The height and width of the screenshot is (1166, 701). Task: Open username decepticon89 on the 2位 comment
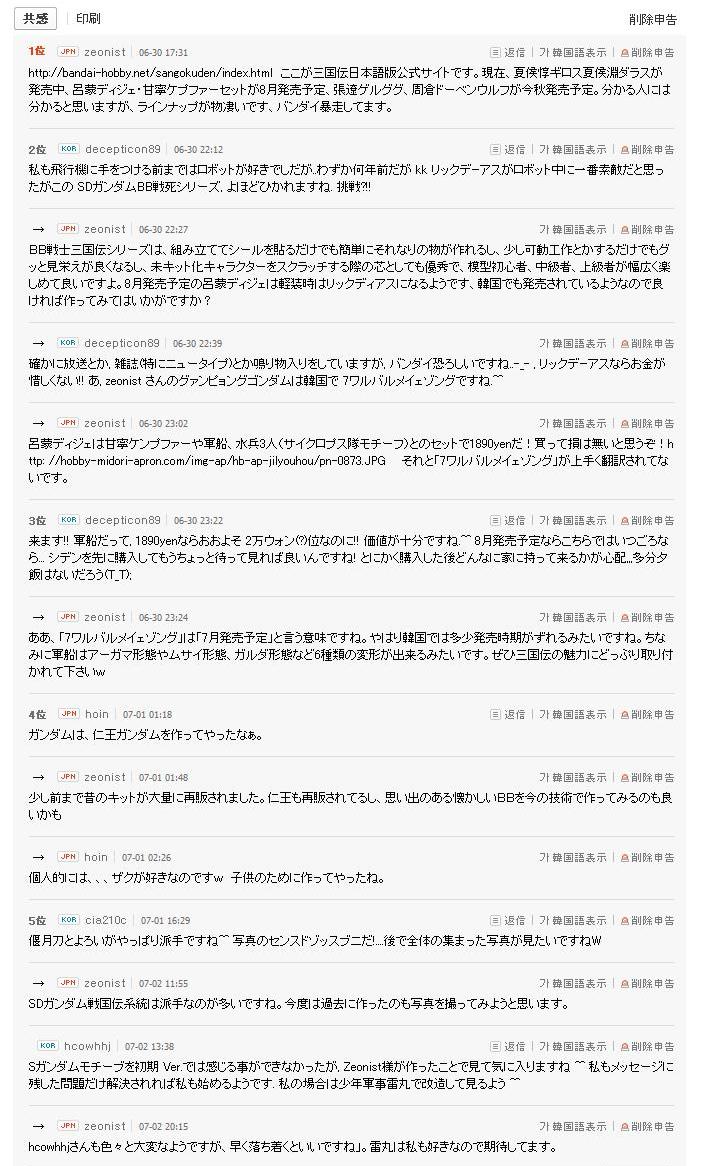point(122,149)
